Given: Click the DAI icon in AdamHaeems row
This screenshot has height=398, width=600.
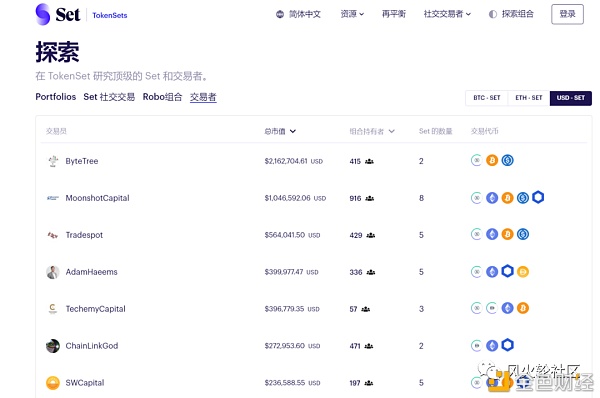Looking at the screenshot, I should pos(523,272).
